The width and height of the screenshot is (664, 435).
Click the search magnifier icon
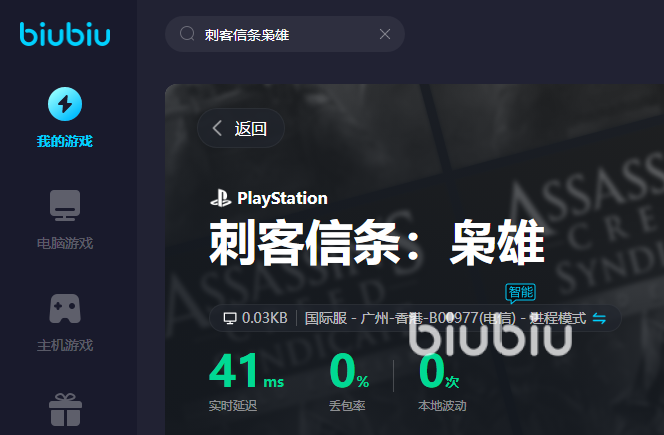click(187, 33)
